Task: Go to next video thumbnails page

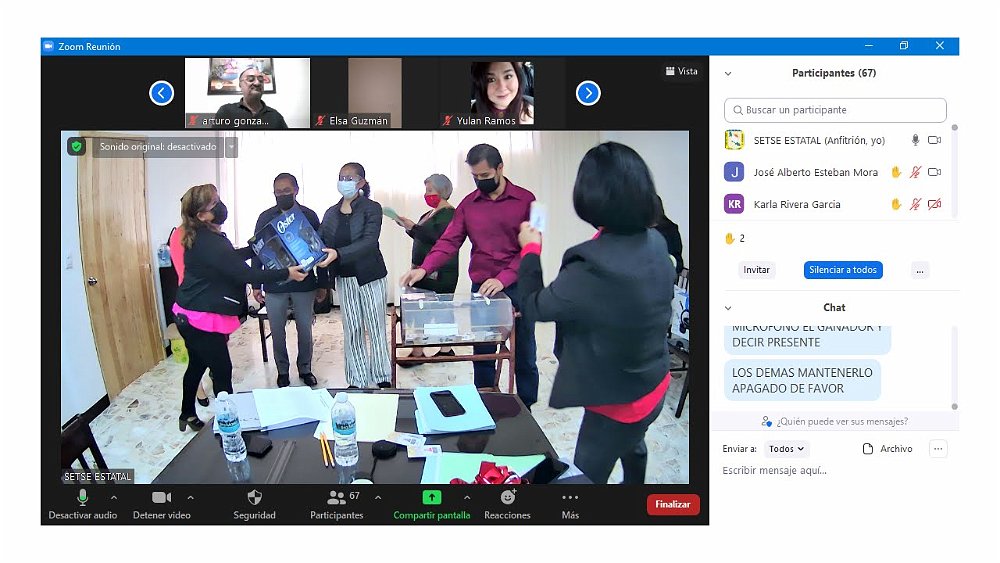Action: point(588,93)
